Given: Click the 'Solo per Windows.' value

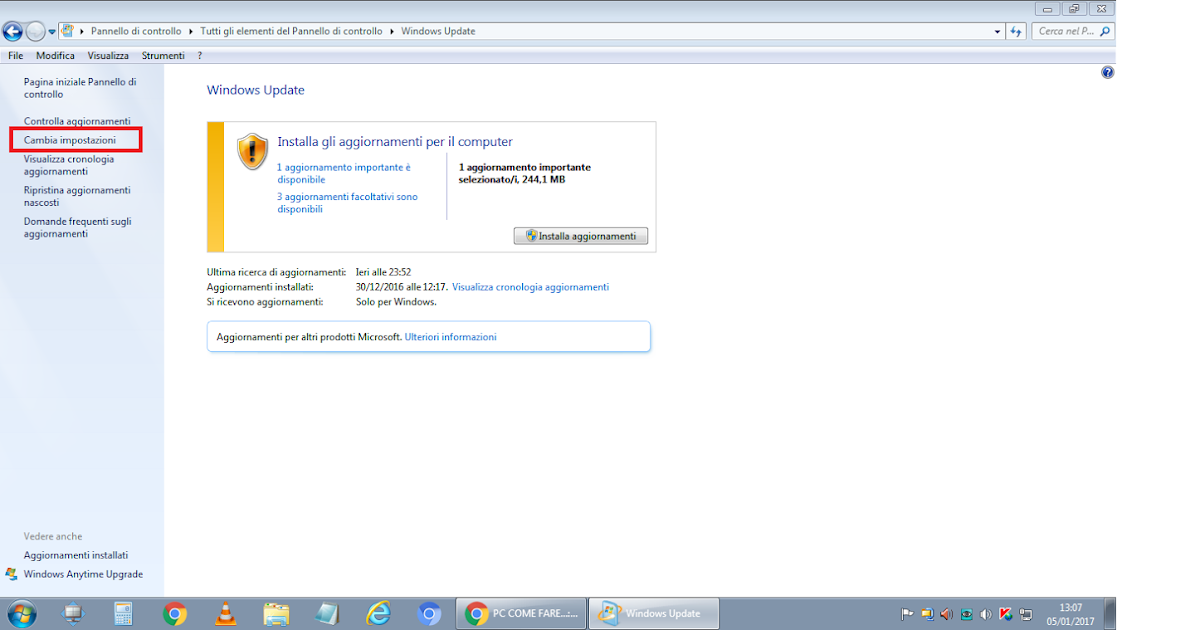Looking at the screenshot, I should (396, 301).
